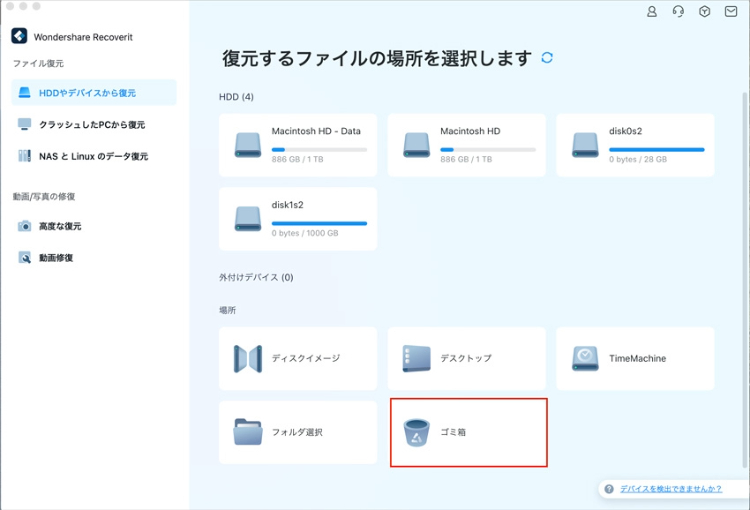This screenshot has height=510, width=750.
Task: Open the headset support icon
Action: (678, 11)
